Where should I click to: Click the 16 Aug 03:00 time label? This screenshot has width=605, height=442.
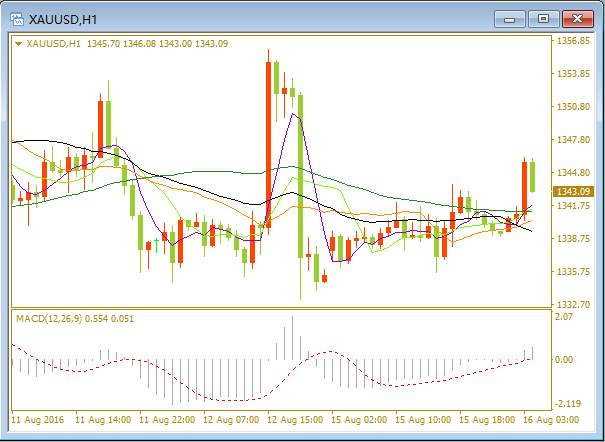coord(551,420)
